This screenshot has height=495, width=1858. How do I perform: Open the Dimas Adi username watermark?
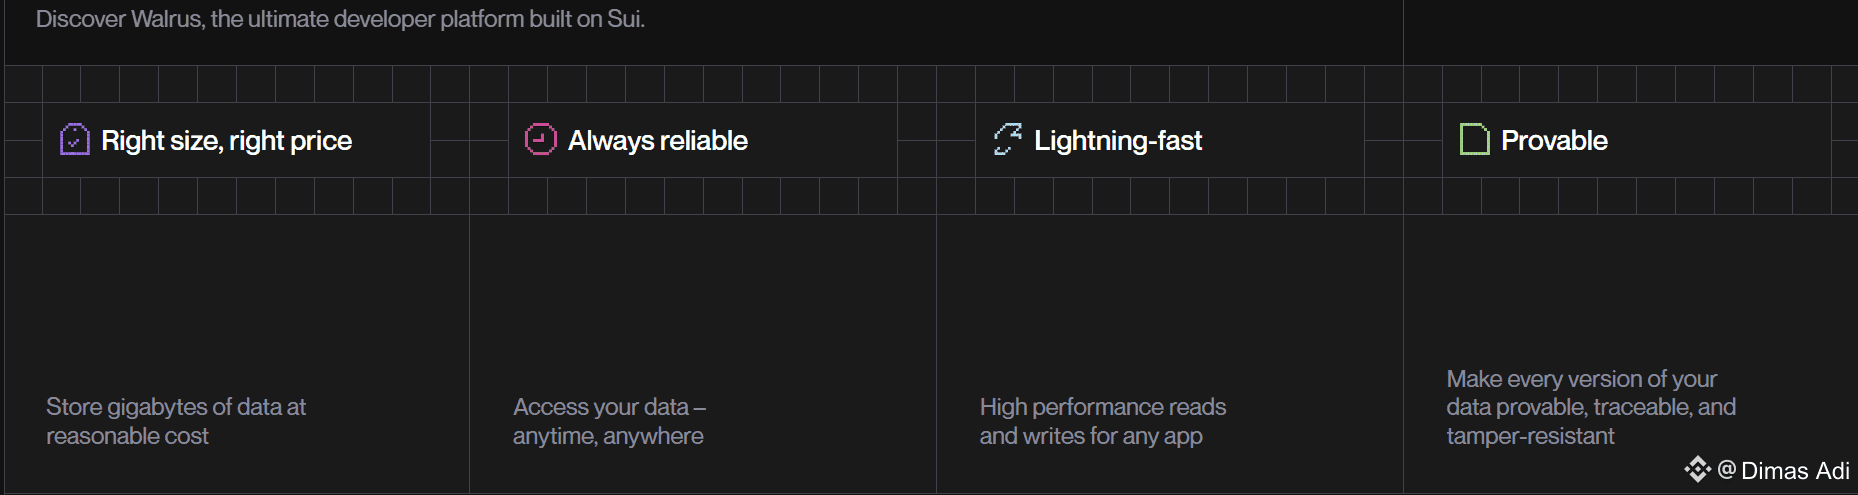(1794, 471)
